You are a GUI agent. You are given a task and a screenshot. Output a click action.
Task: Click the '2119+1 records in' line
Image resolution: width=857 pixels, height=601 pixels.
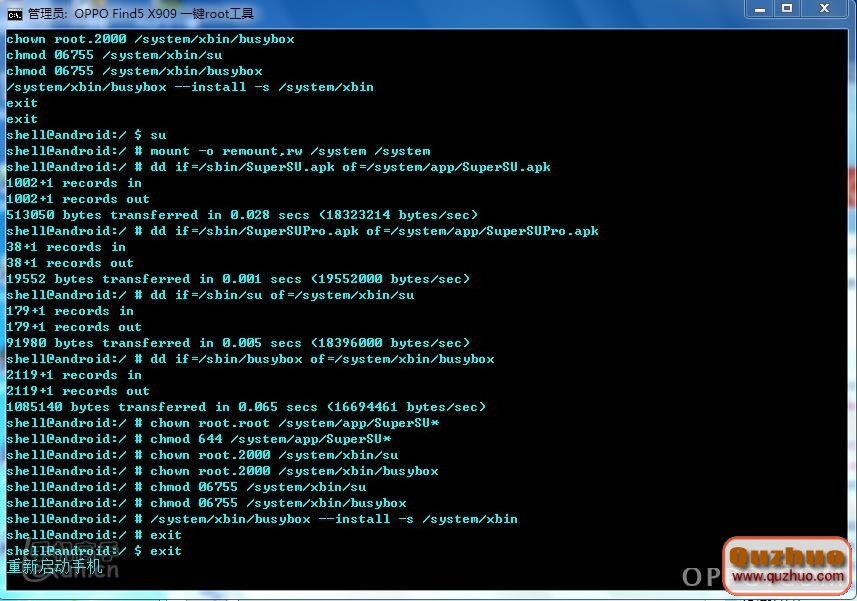click(74, 375)
